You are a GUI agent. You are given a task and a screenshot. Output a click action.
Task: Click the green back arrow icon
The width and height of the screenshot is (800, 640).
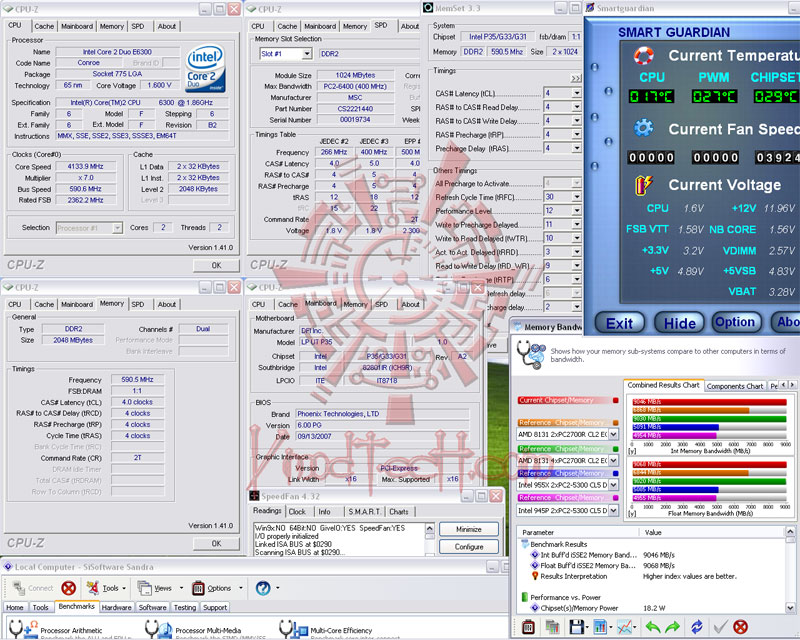click(653, 626)
